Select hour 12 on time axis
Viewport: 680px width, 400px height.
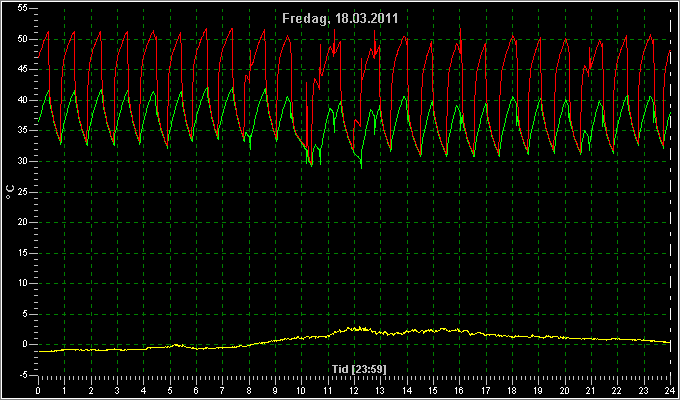click(354, 390)
